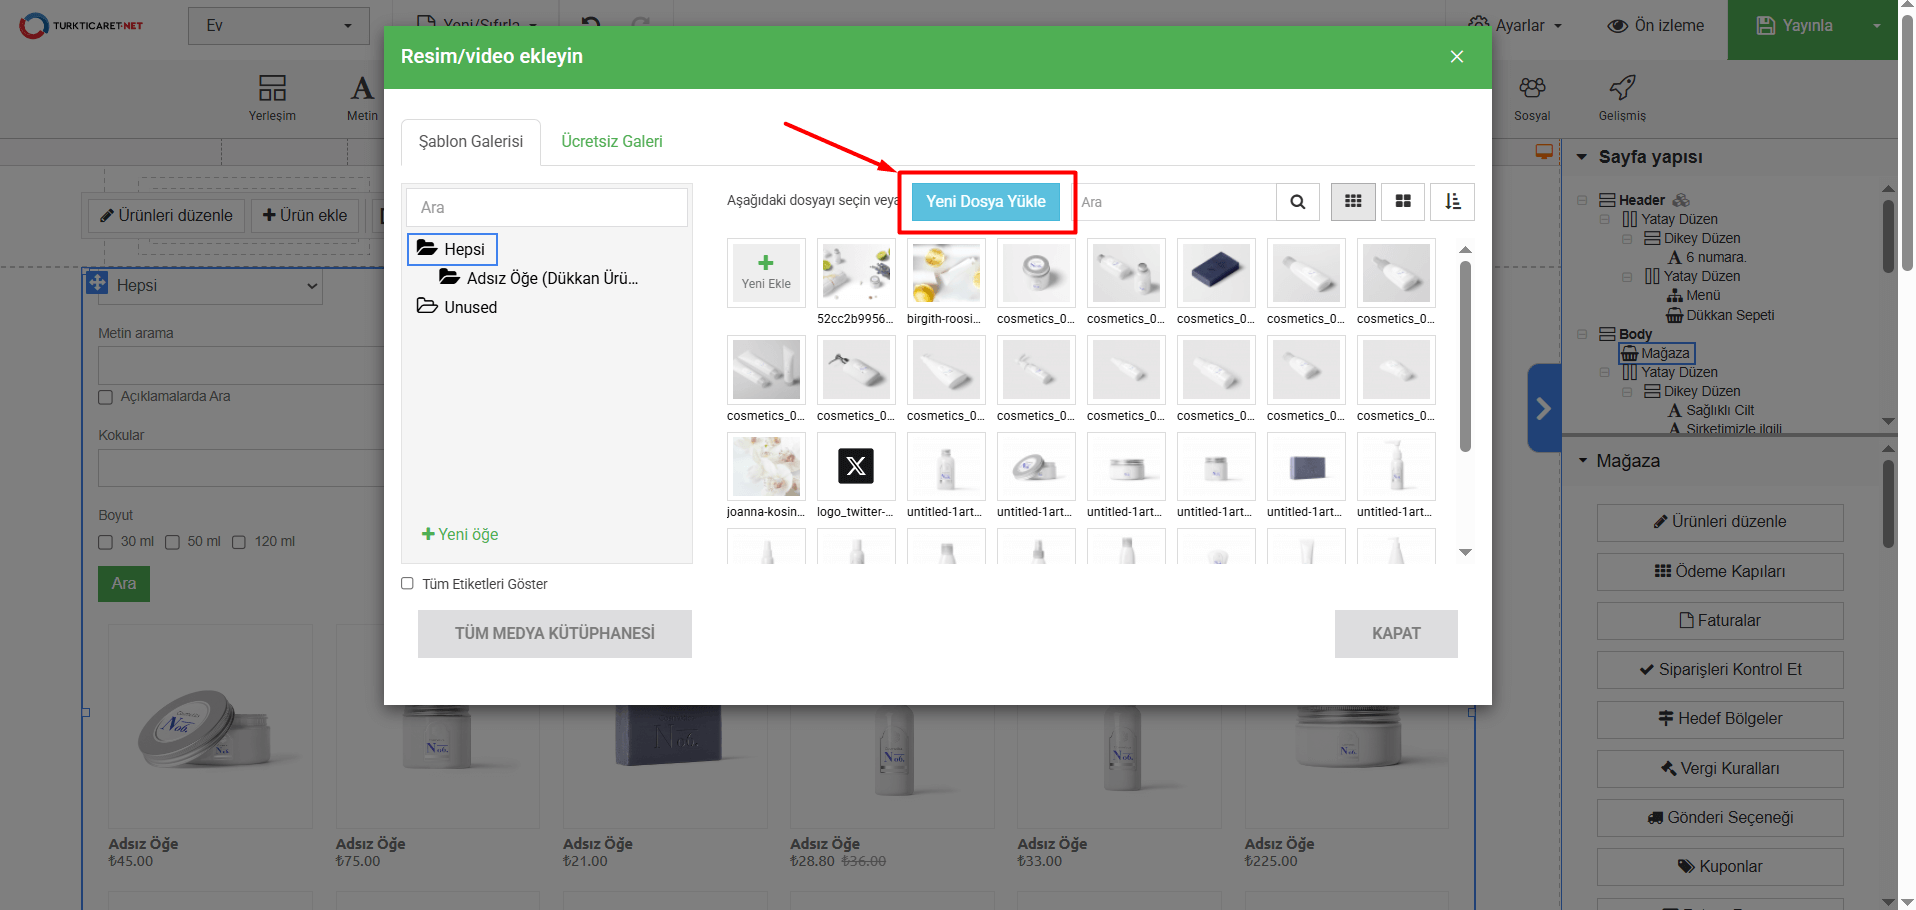Check the Açıklamalarda Ara checkbox

tap(106, 397)
